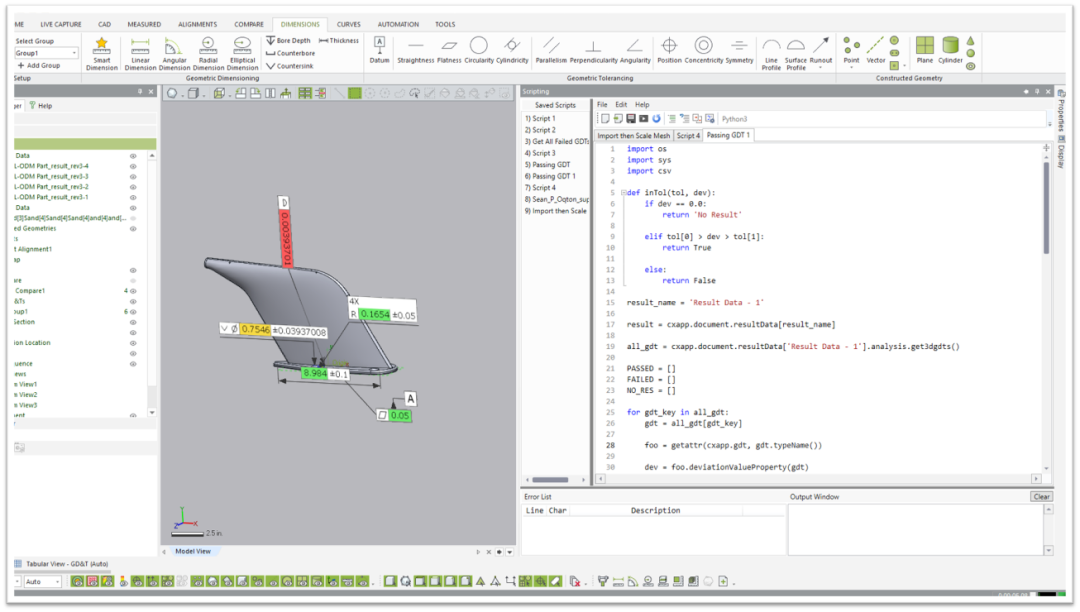Open the Scripting Edit menu
Image resolution: width=1080 pixels, height=612 pixels.
621,105
